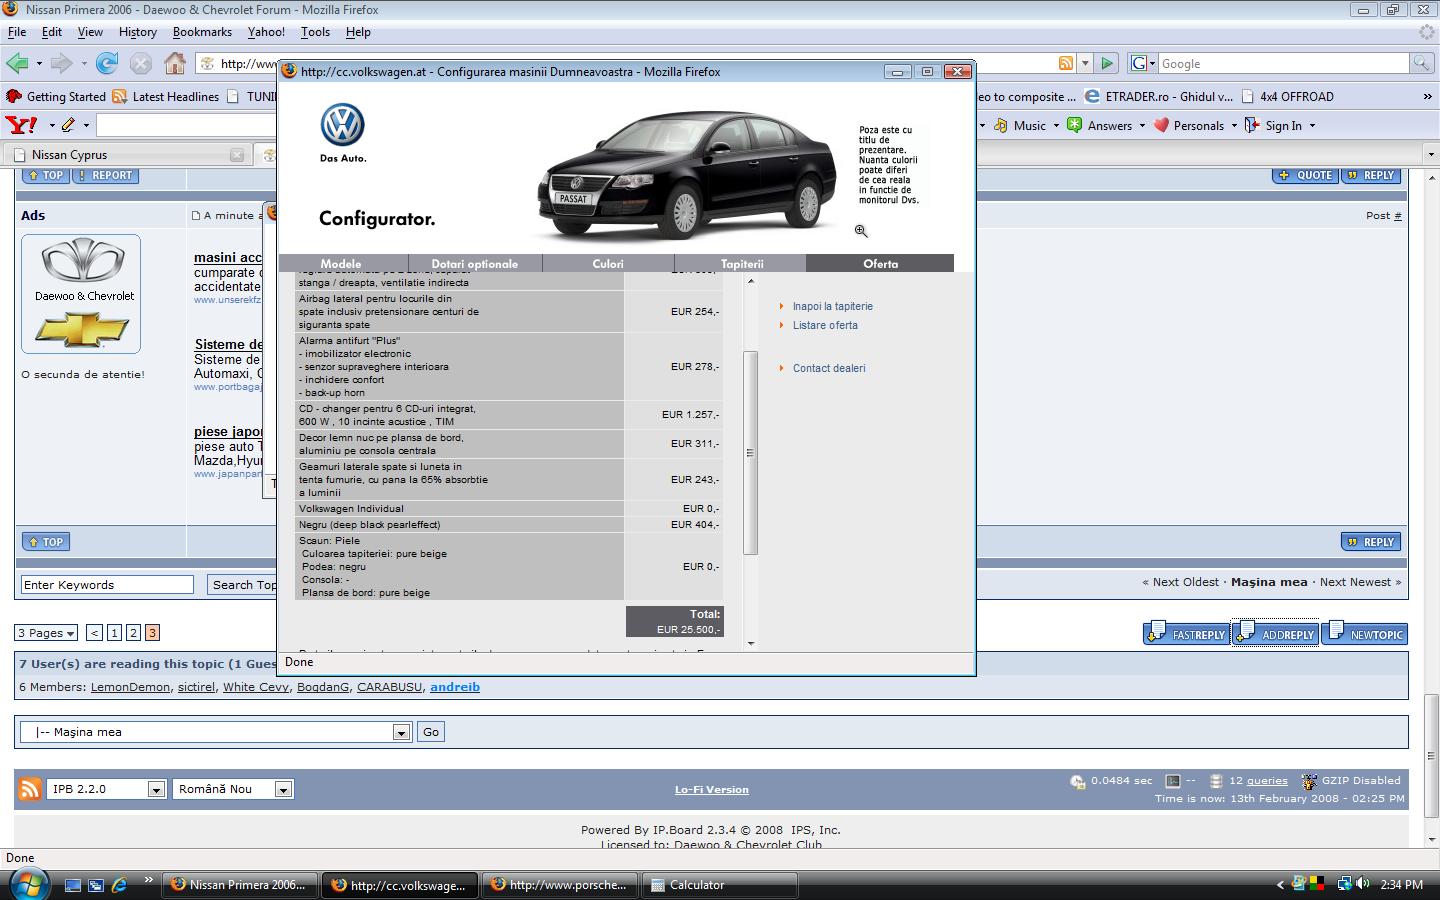Click the forum RSS feed icon at bottom left
The height and width of the screenshot is (900, 1440).
click(30, 789)
